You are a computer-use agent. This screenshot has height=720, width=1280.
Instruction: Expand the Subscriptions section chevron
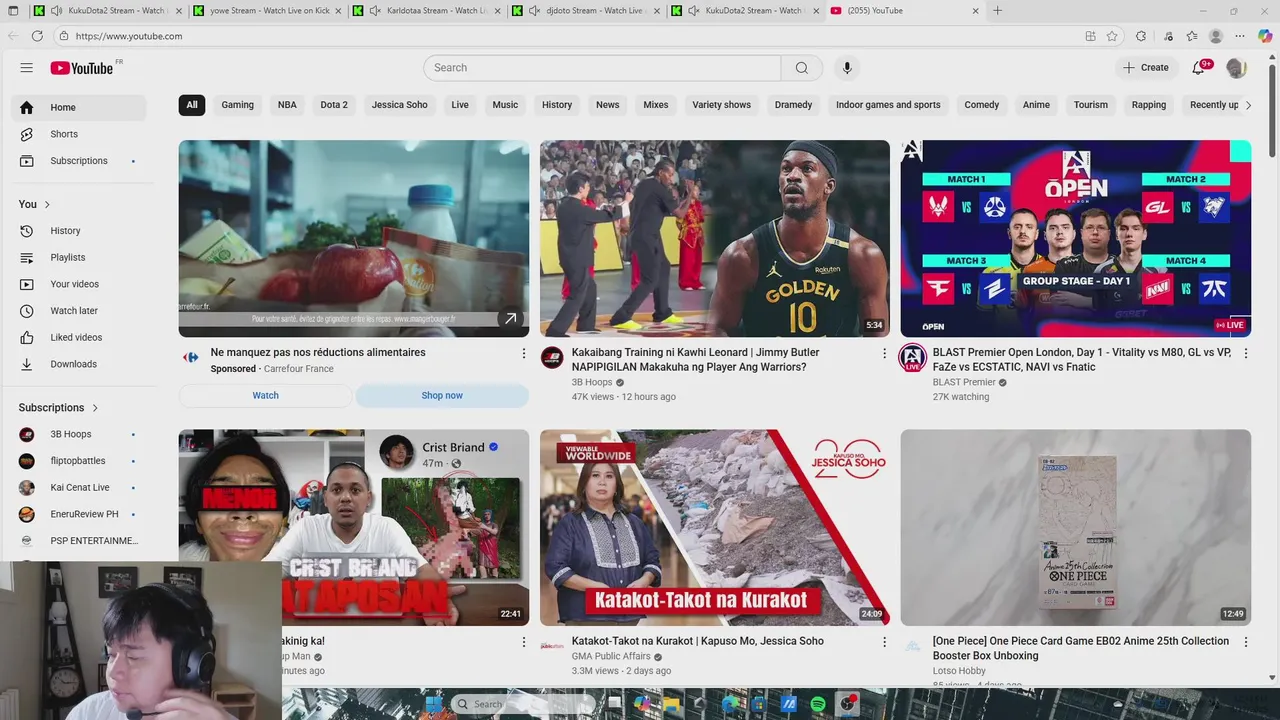[95, 408]
